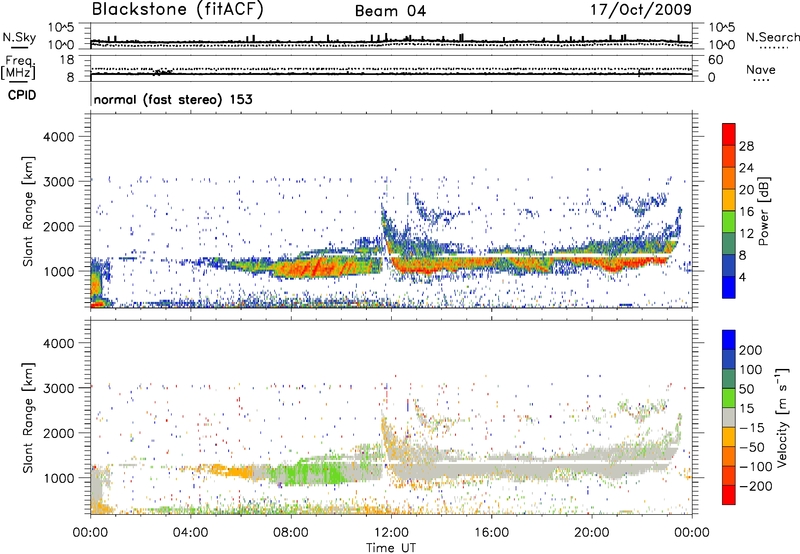Click the 12:00 time tick label
The width and height of the screenshot is (800, 554).
coord(391,533)
